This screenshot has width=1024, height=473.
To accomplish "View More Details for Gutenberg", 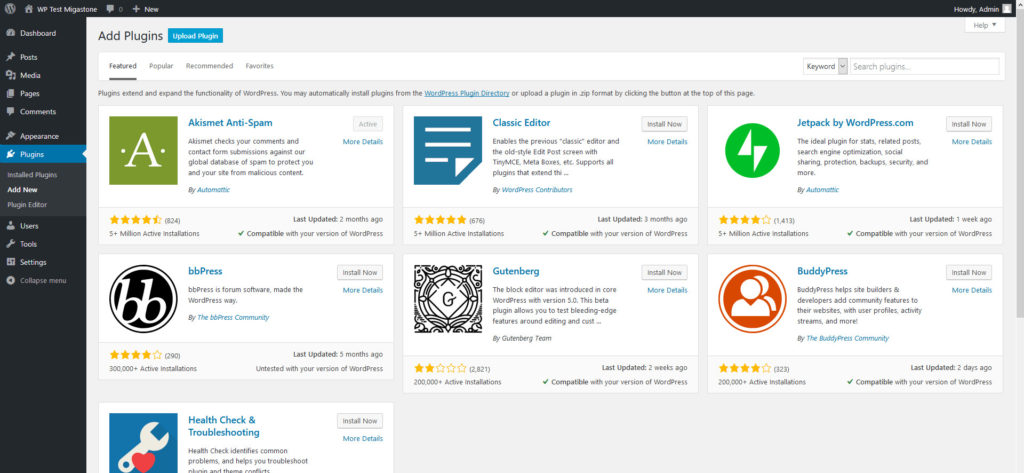I will pyautogui.click(x=667, y=290).
